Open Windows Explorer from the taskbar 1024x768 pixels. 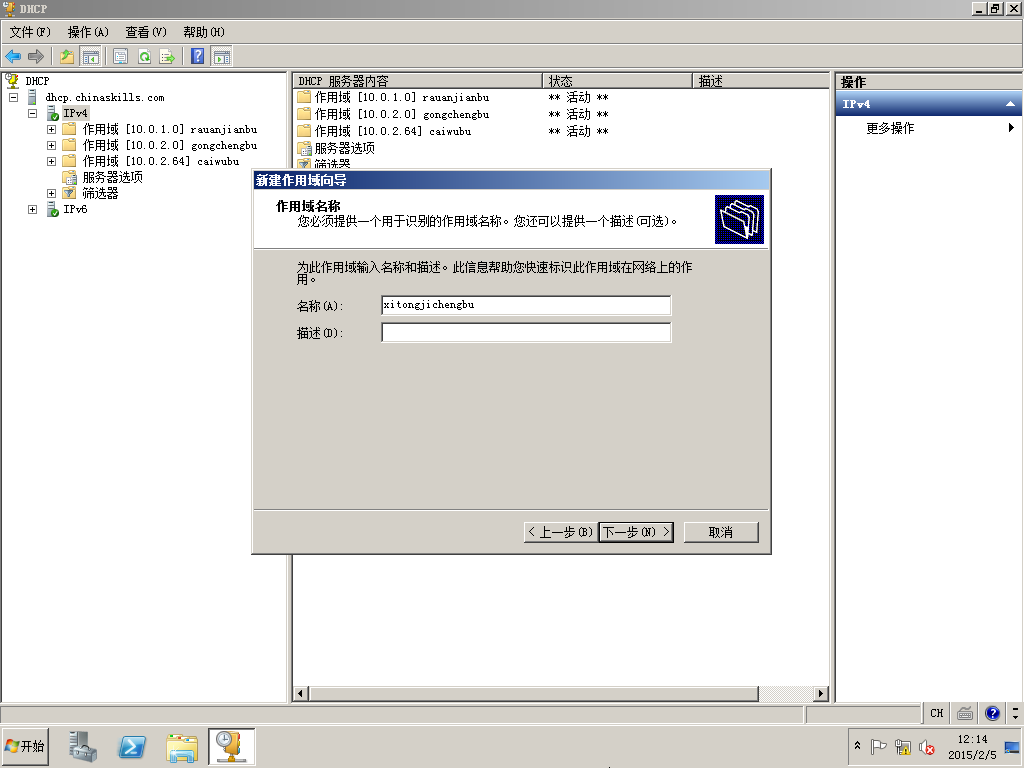[182, 746]
